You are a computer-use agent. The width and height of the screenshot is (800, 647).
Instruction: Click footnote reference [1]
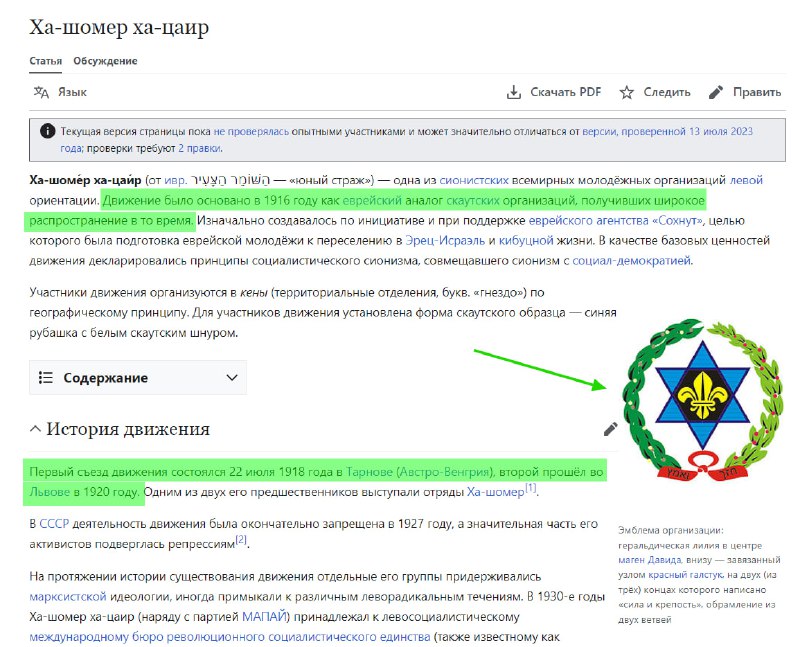click(531, 488)
